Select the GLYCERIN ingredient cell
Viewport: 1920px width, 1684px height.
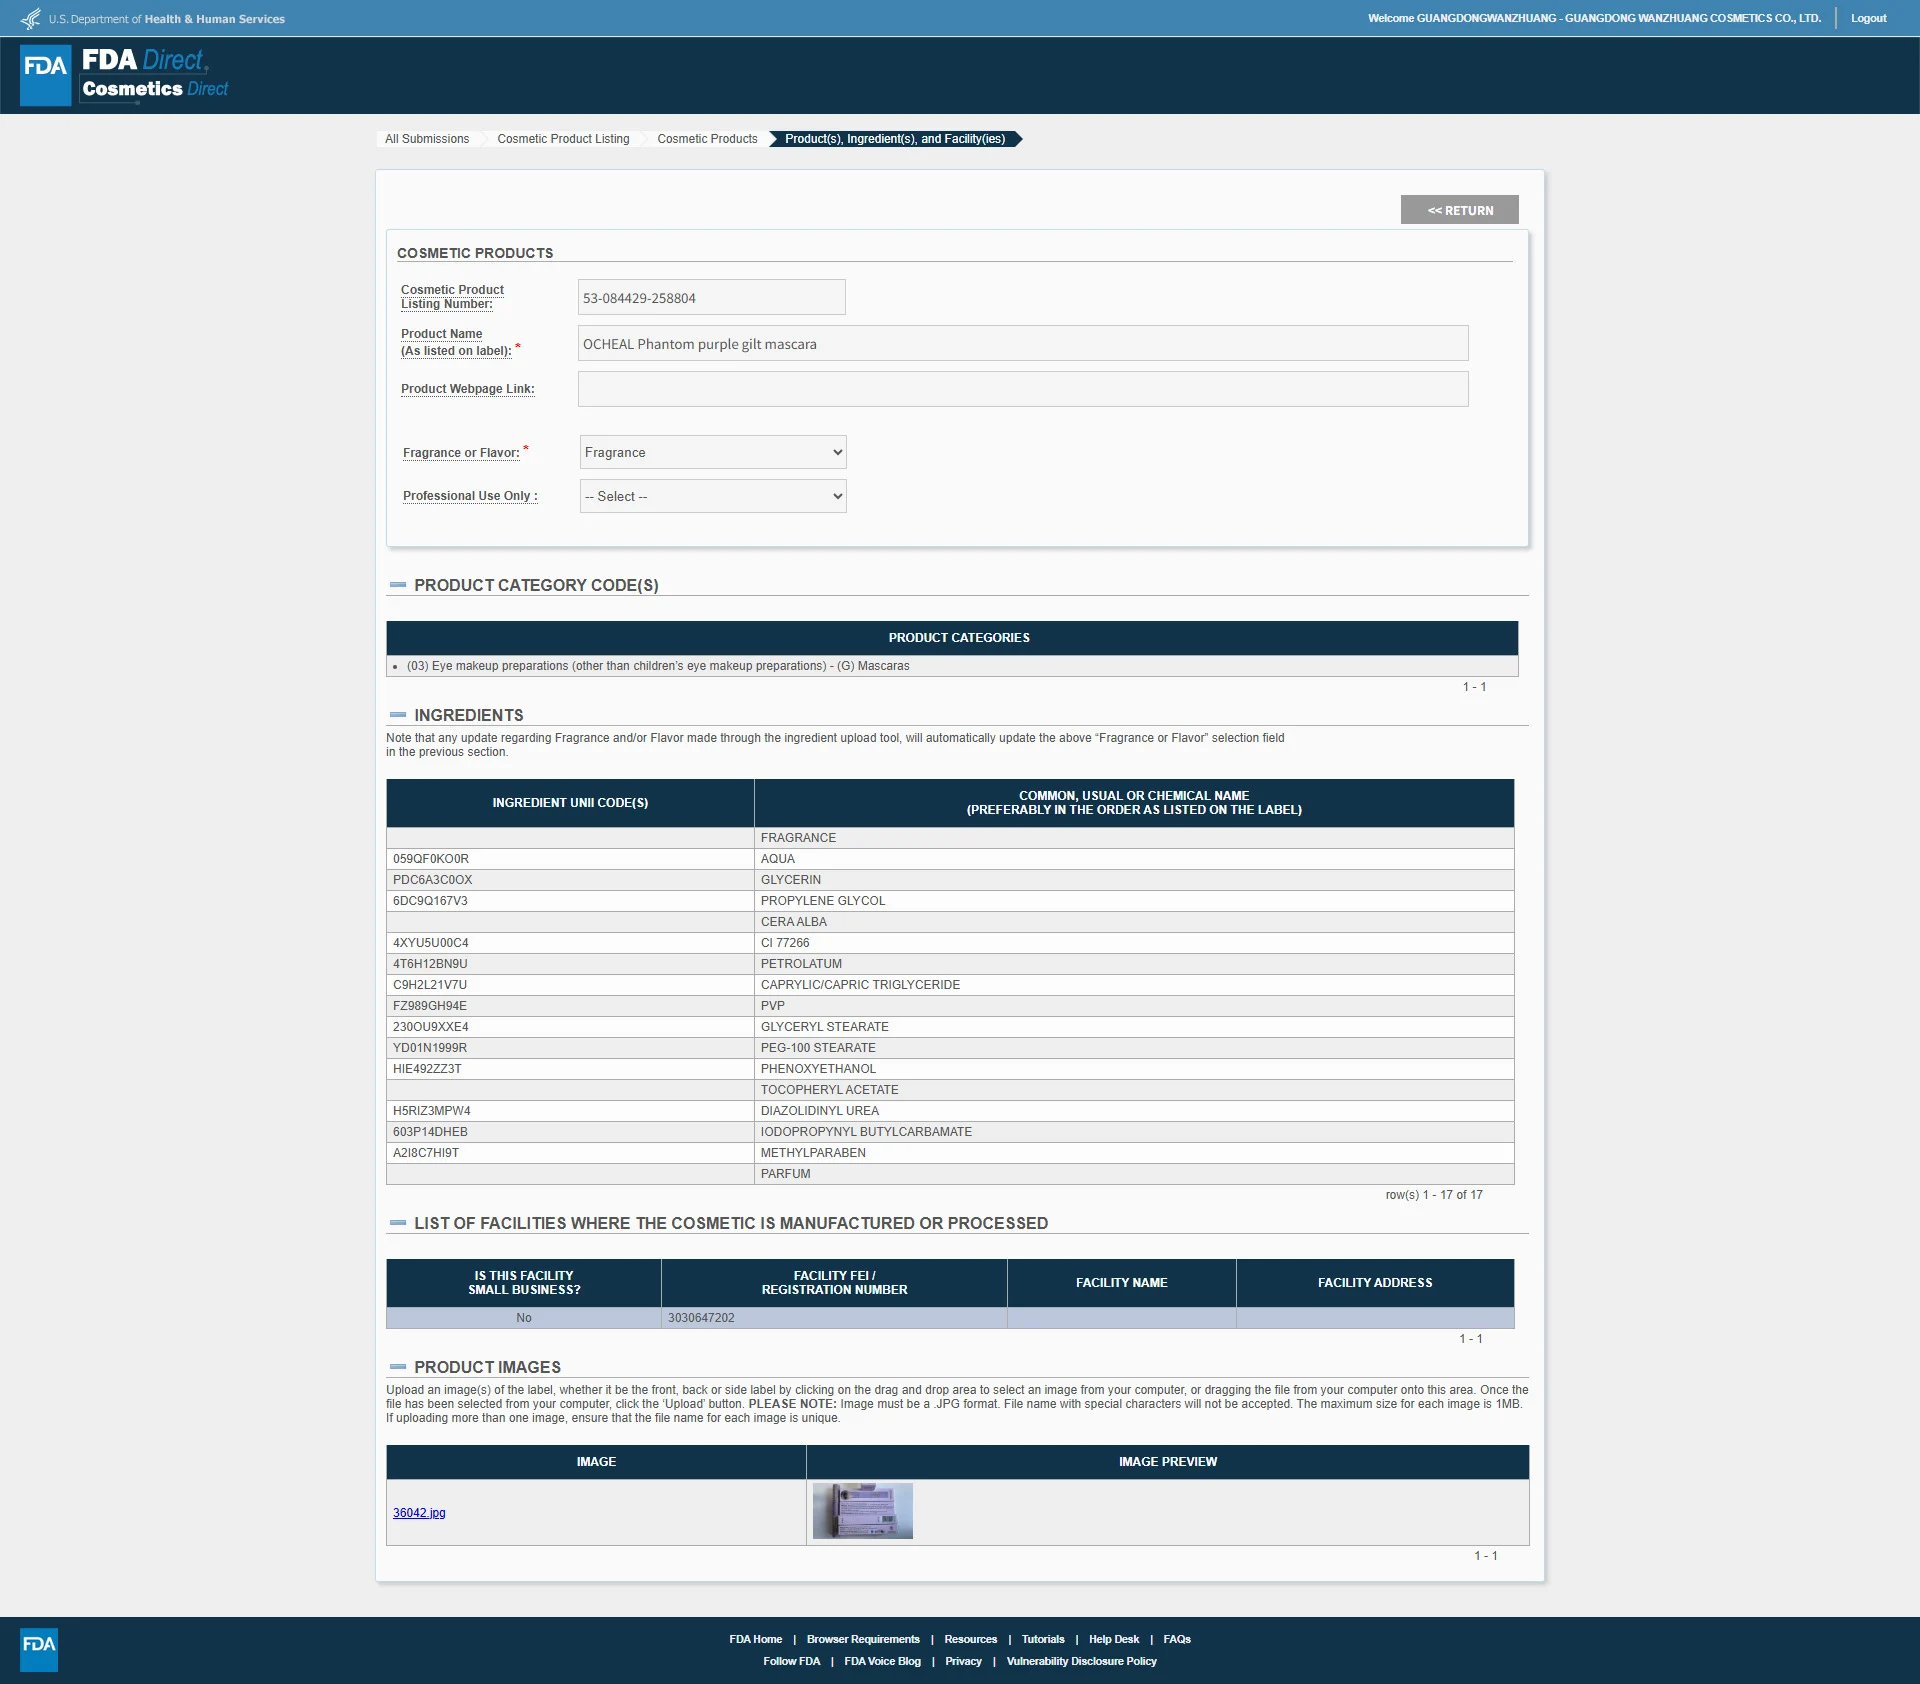tap(1134, 880)
